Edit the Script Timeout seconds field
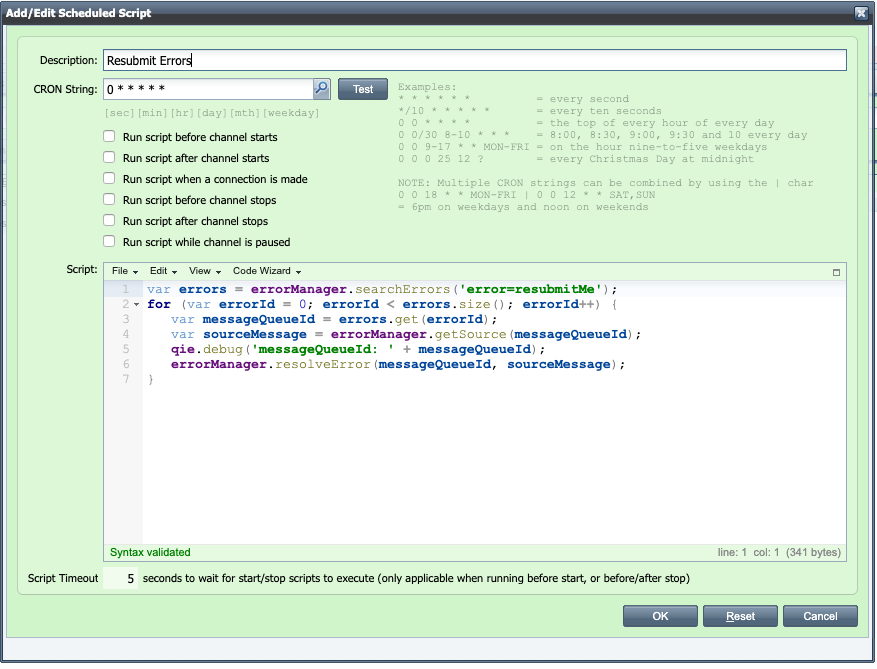The image size is (877, 669). [120, 578]
